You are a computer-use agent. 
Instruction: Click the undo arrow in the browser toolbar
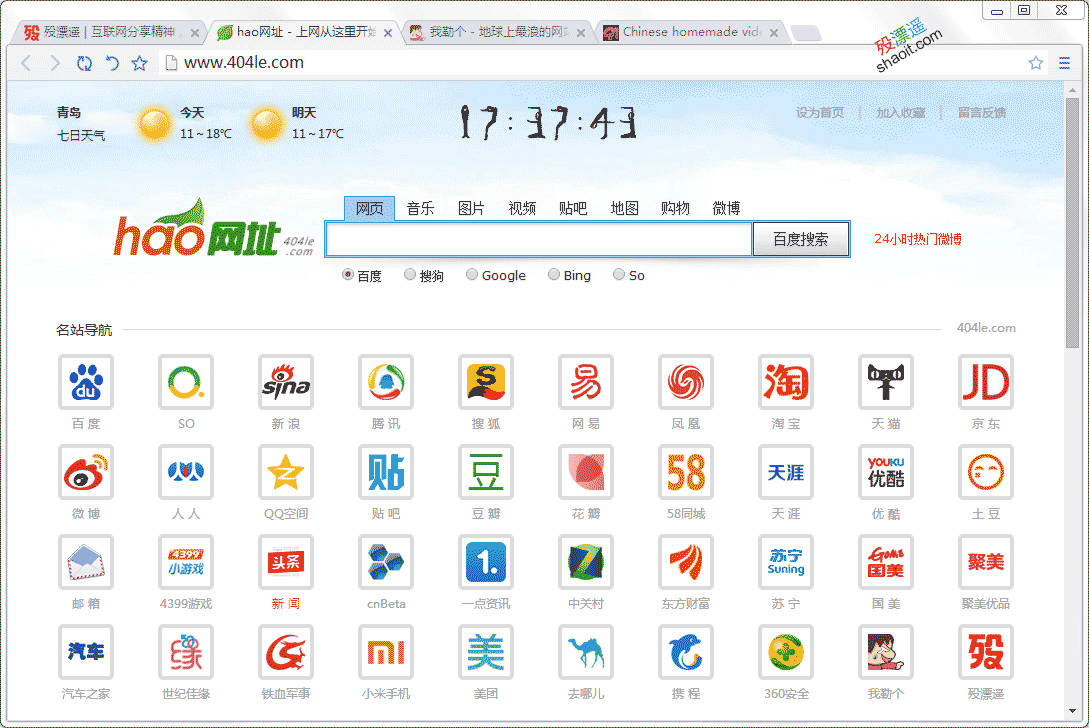point(112,63)
